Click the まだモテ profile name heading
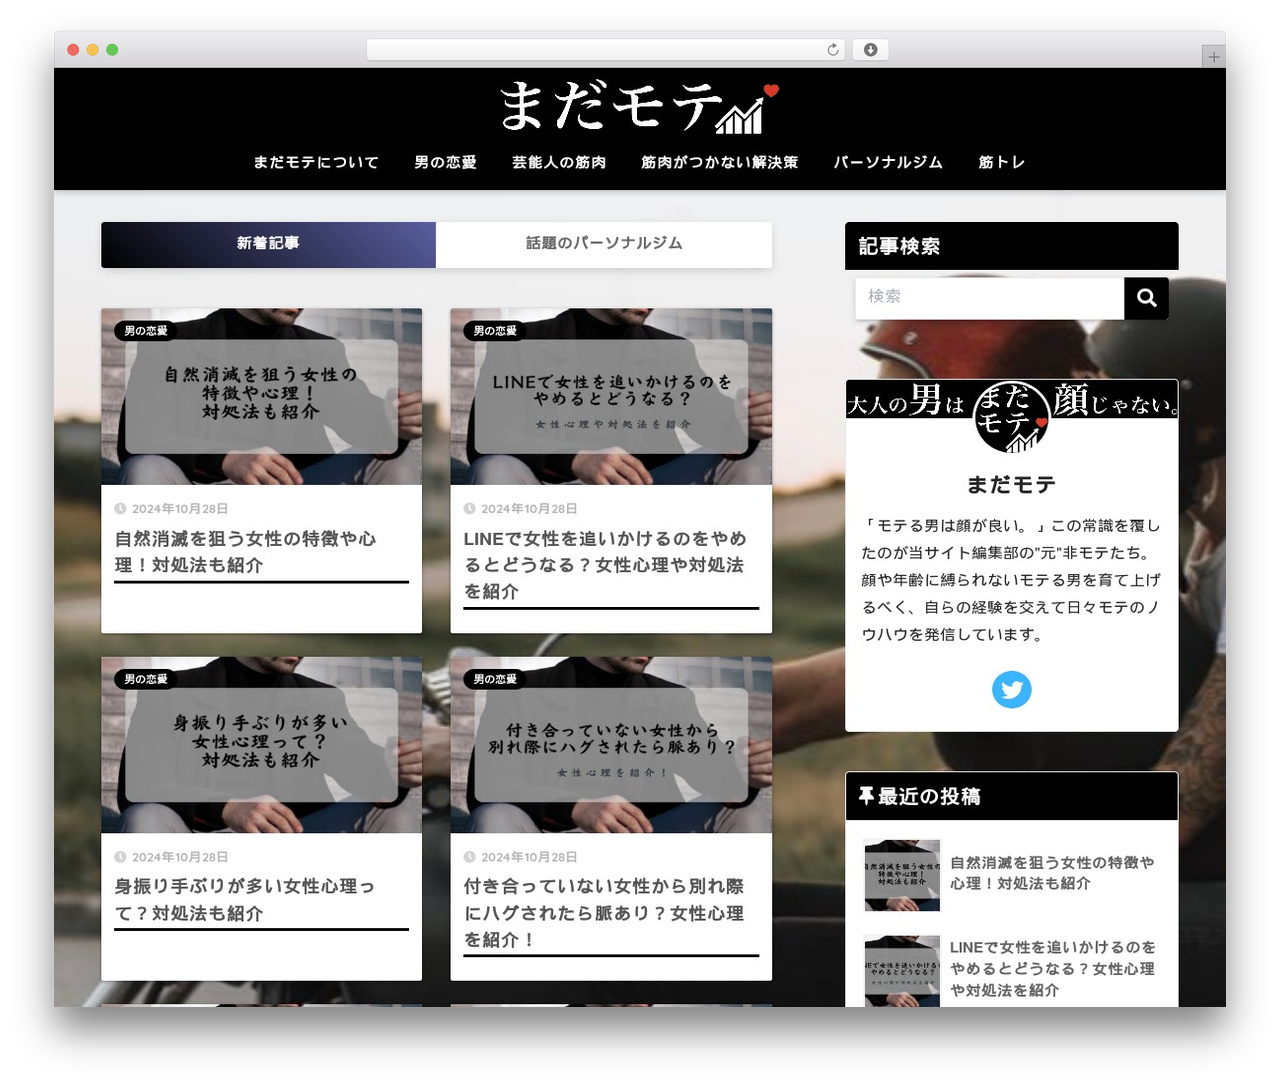 pos(1011,485)
